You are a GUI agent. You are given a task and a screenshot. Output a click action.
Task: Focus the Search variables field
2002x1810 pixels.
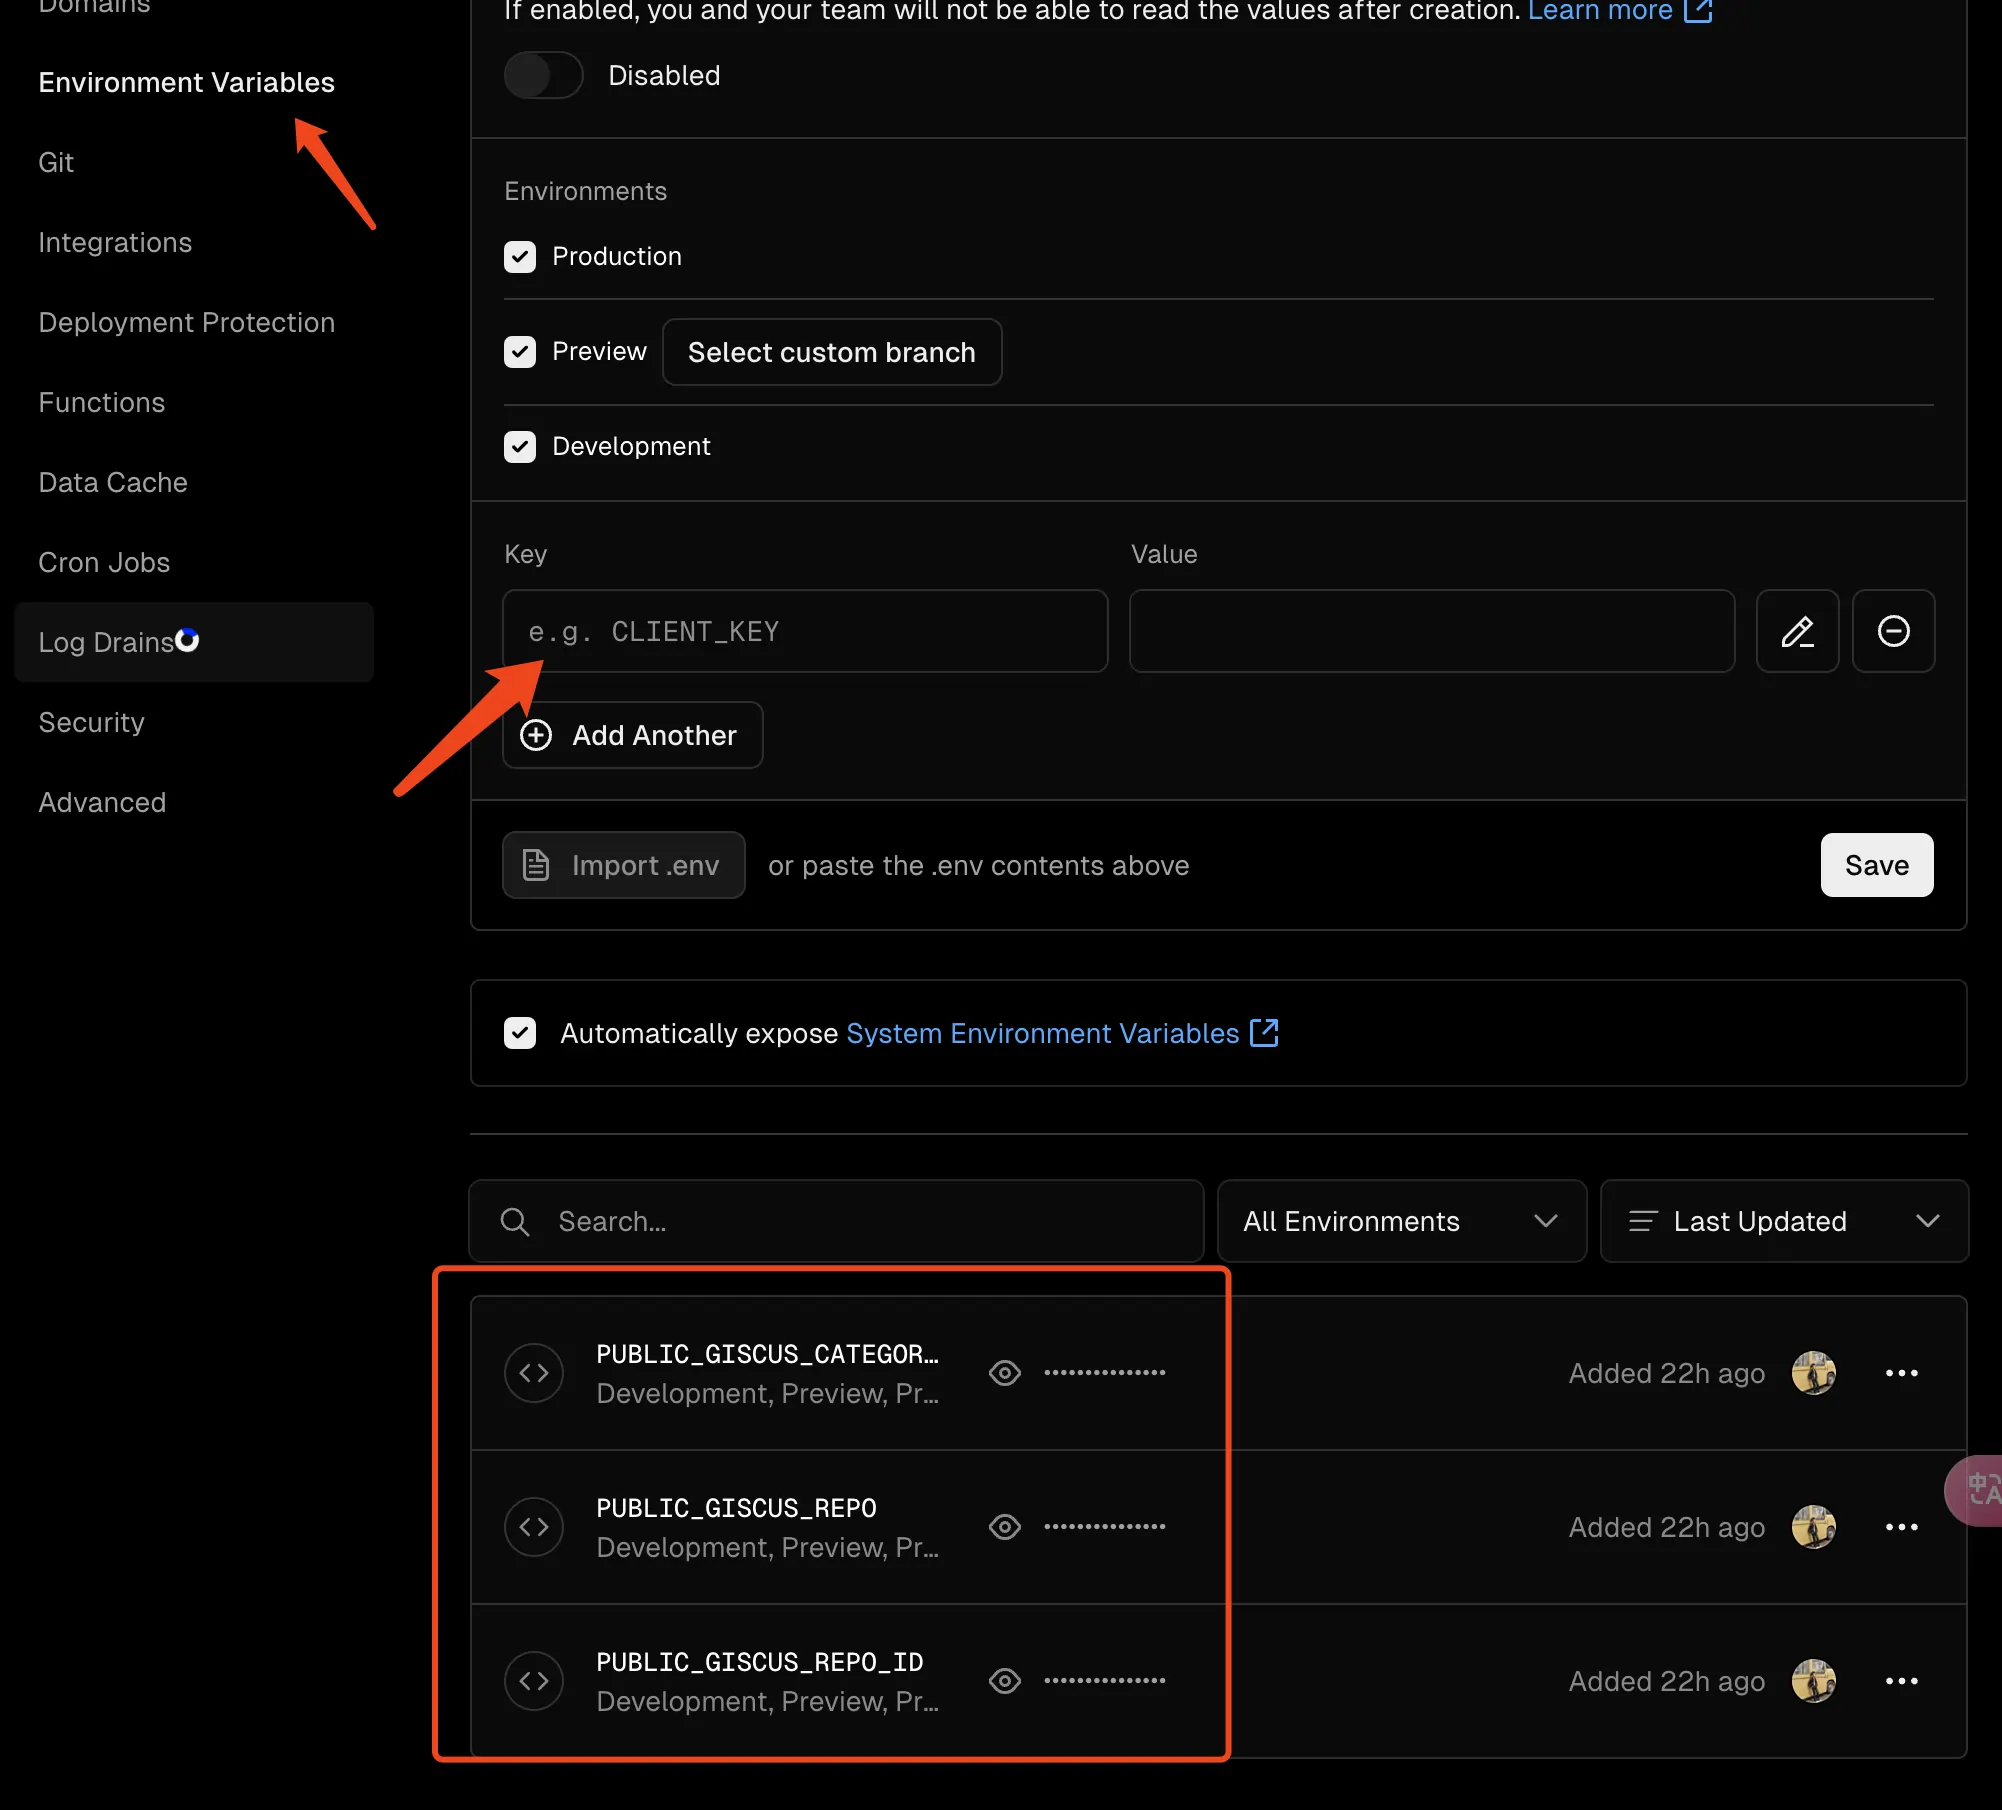[x=836, y=1221]
